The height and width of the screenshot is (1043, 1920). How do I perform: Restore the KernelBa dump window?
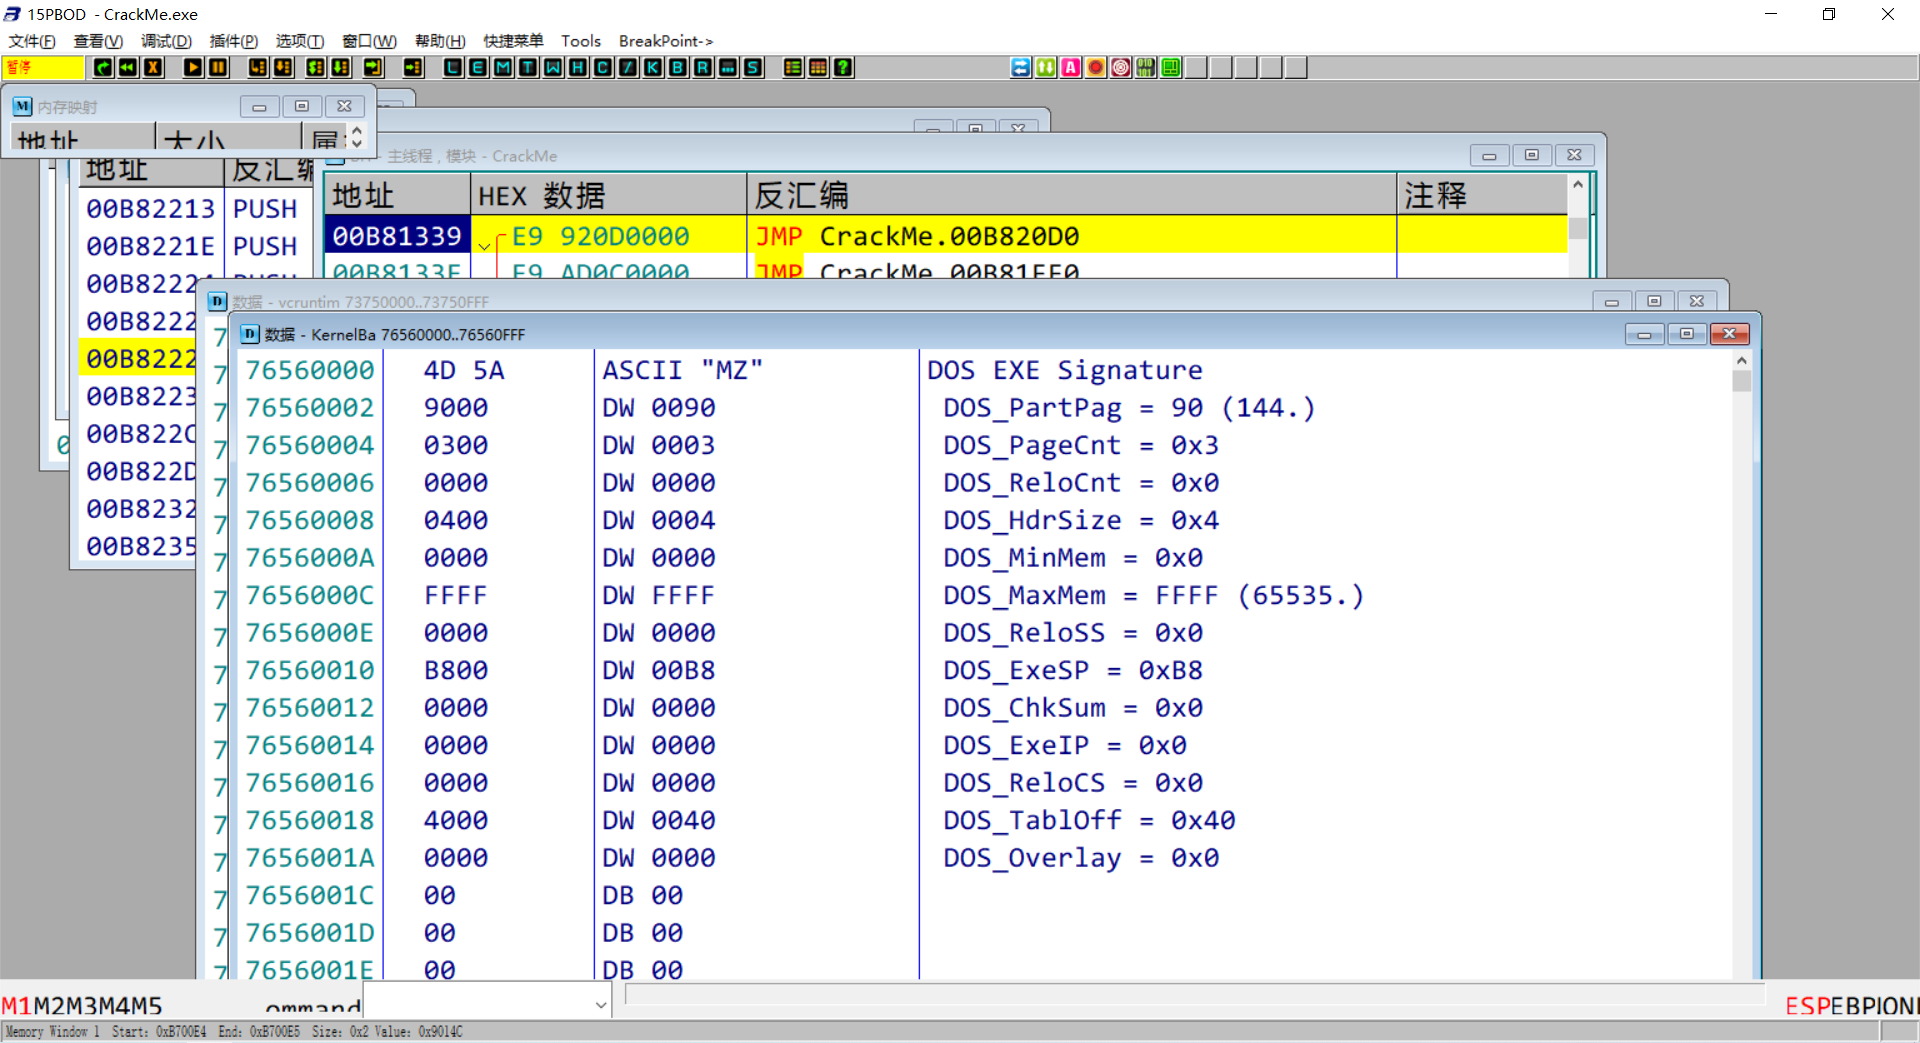coord(1686,334)
